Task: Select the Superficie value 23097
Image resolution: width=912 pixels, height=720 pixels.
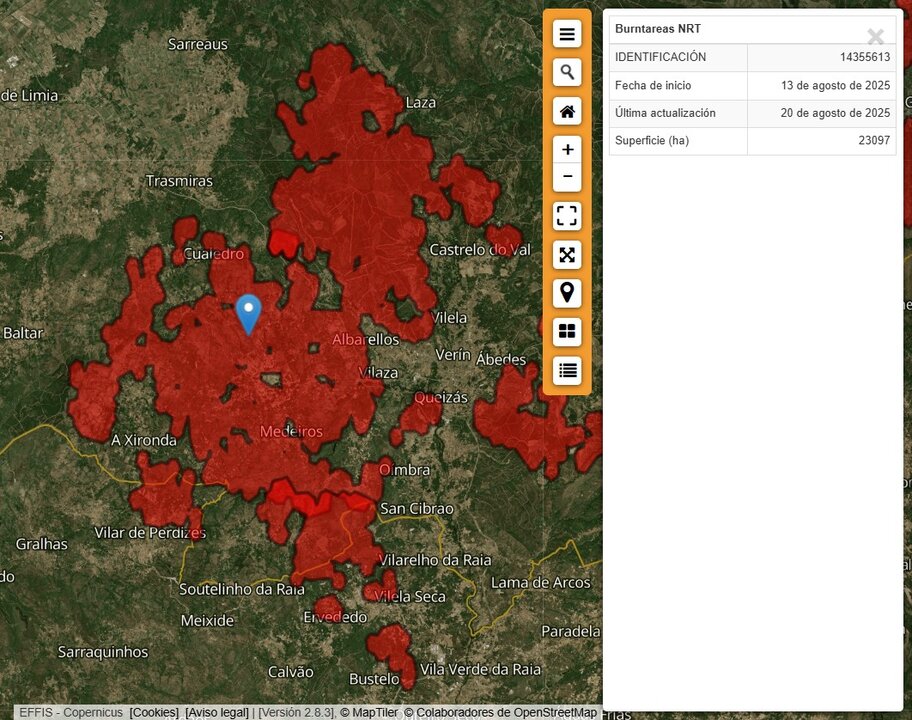Action: click(x=874, y=140)
